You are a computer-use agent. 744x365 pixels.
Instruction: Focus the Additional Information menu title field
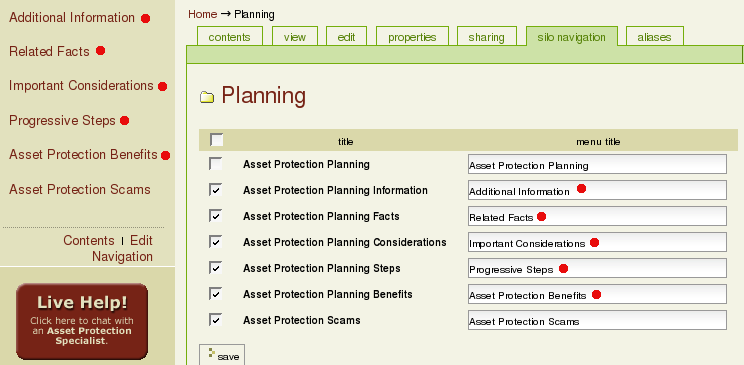597,190
